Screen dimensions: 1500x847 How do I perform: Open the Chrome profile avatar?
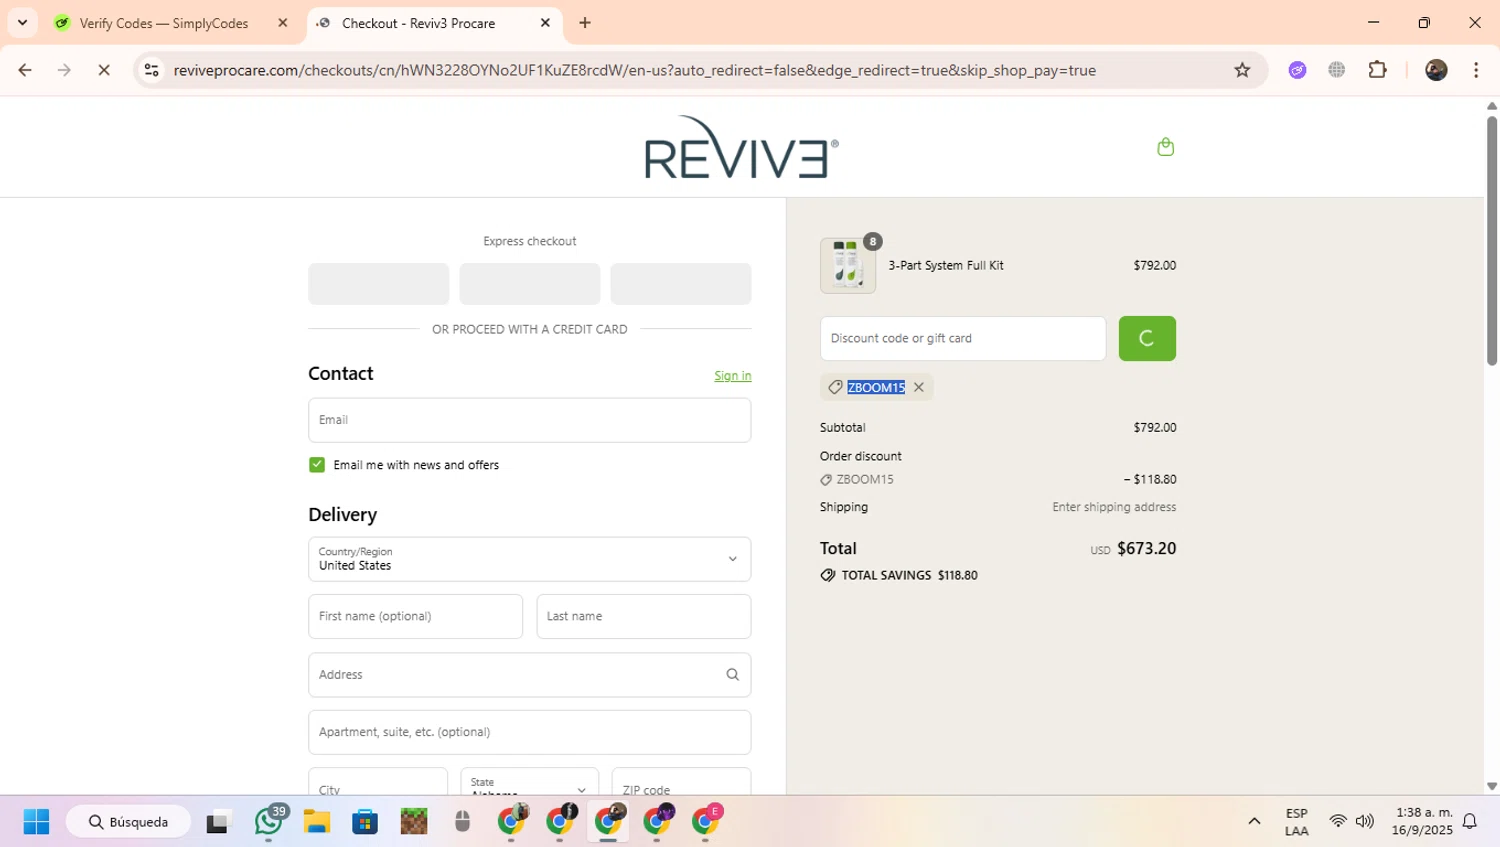coord(1436,70)
